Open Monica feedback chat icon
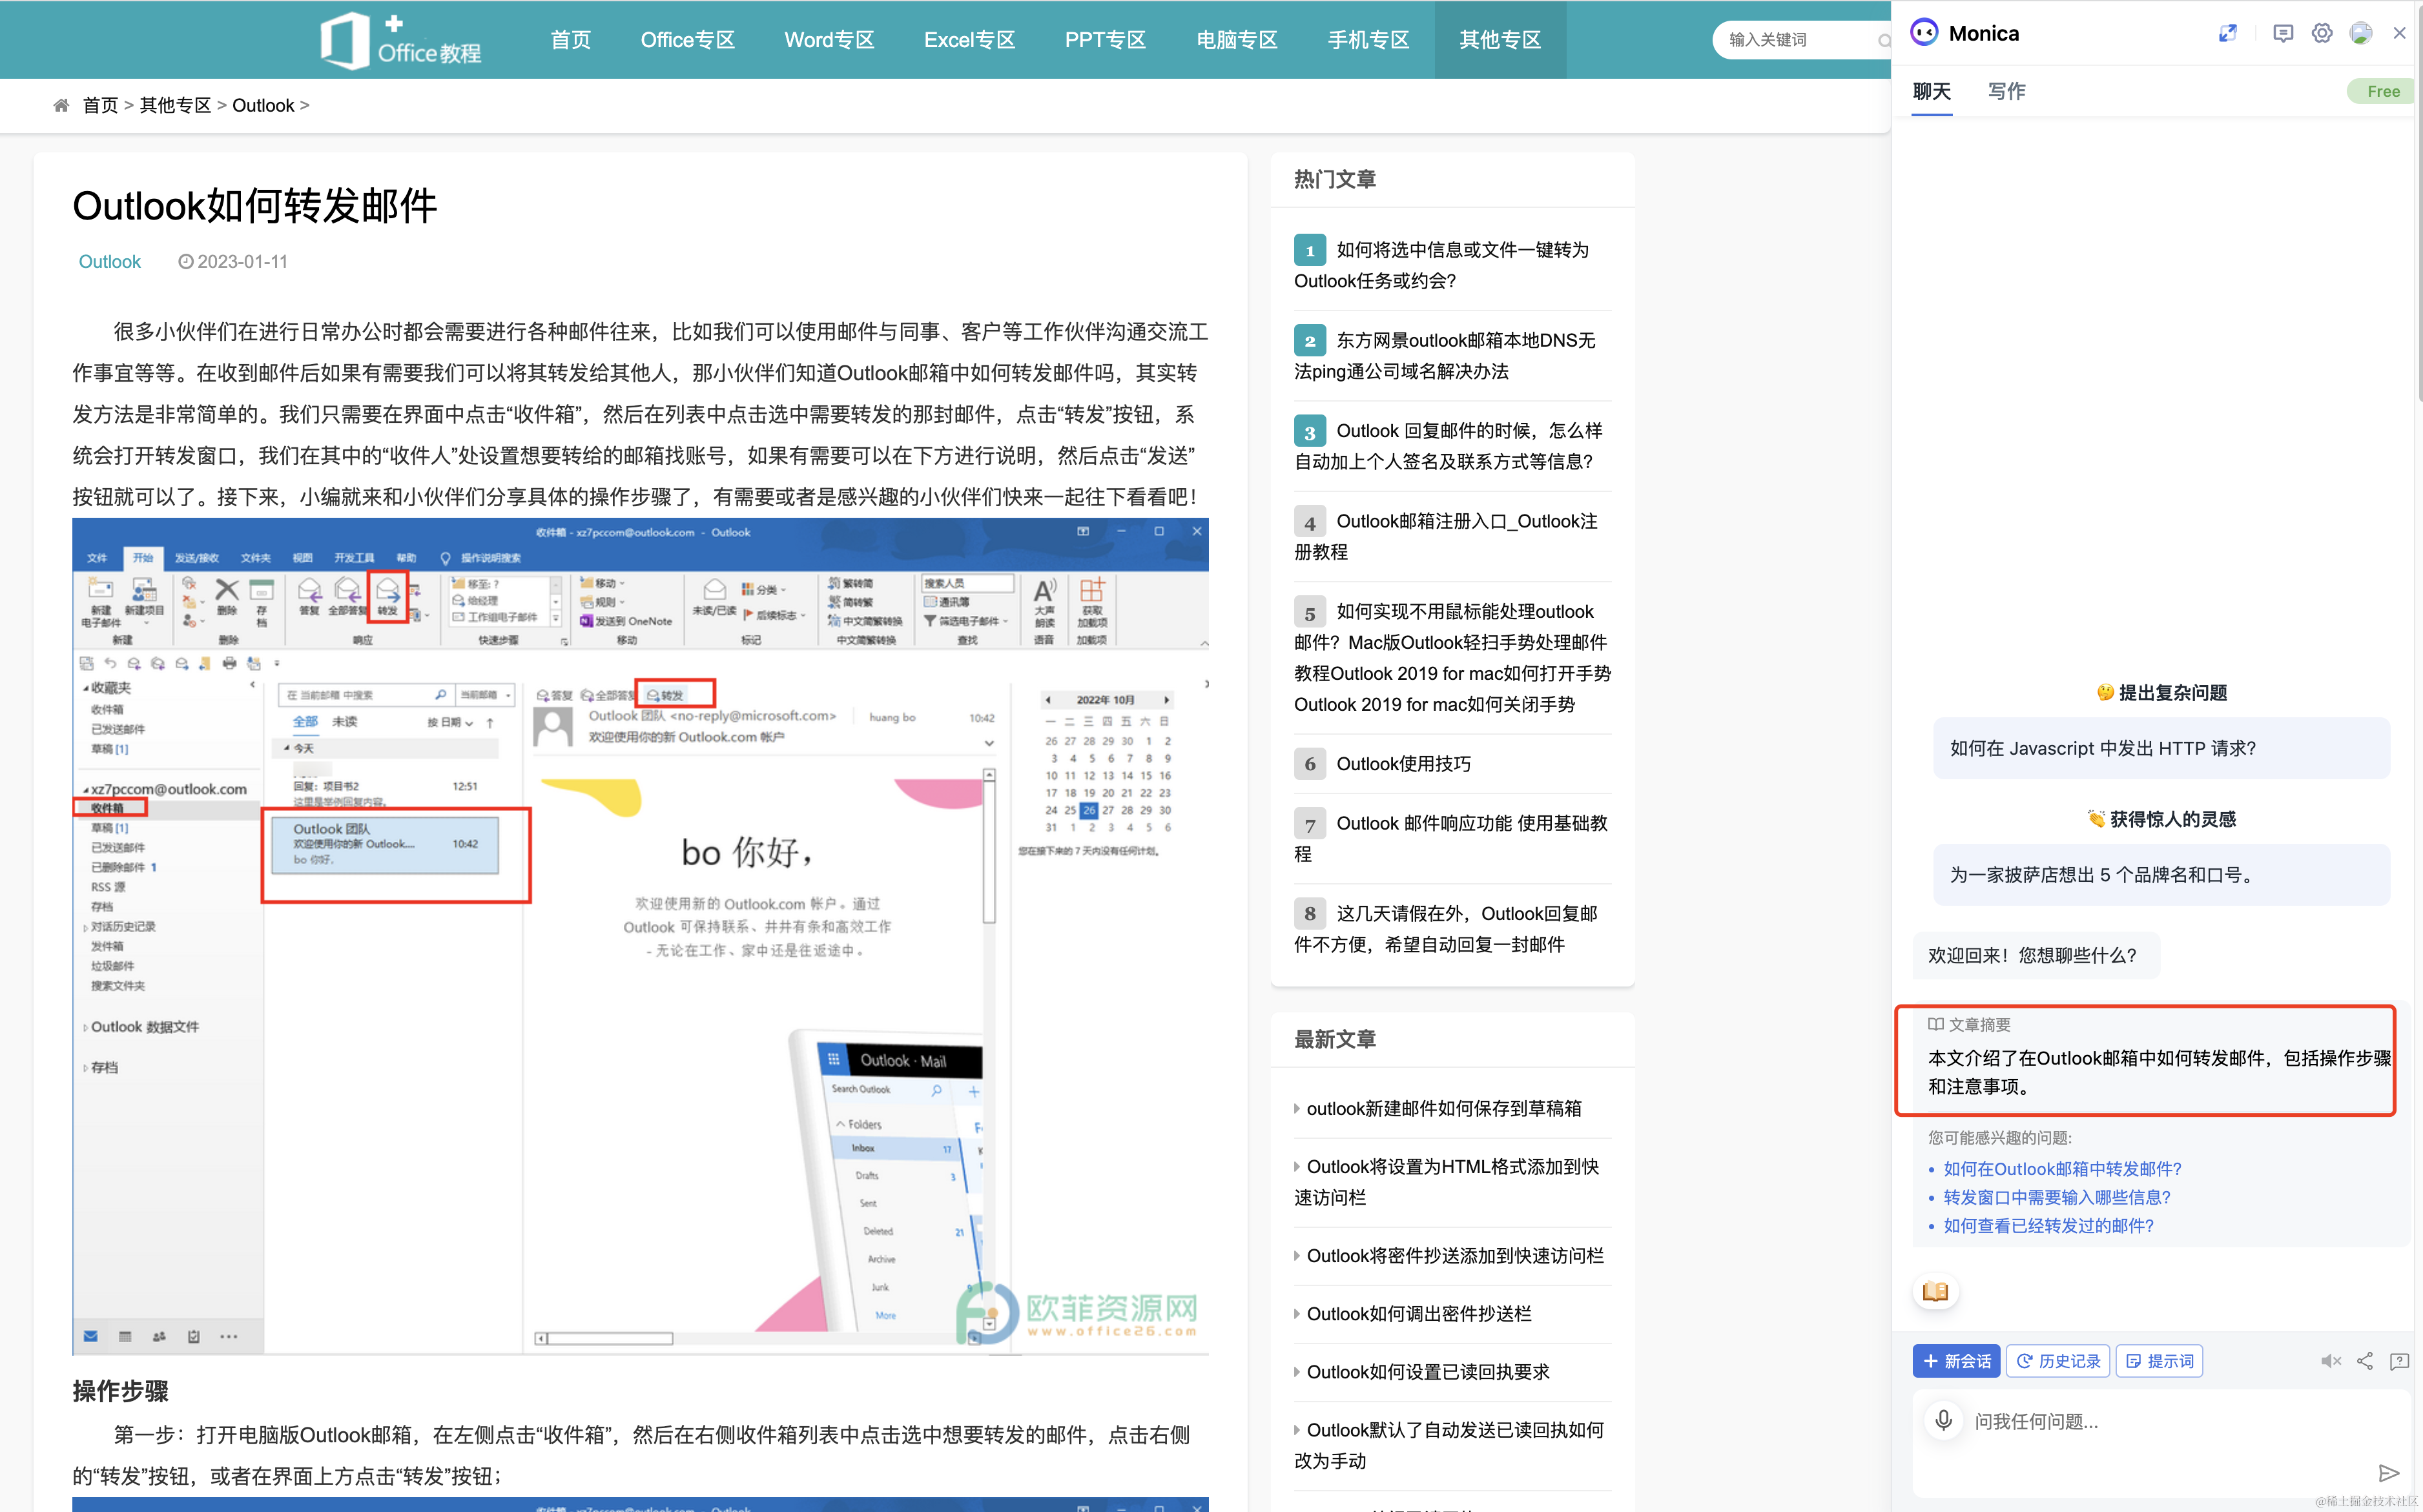The width and height of the screenshot is (2423, 1512). 2282,33
